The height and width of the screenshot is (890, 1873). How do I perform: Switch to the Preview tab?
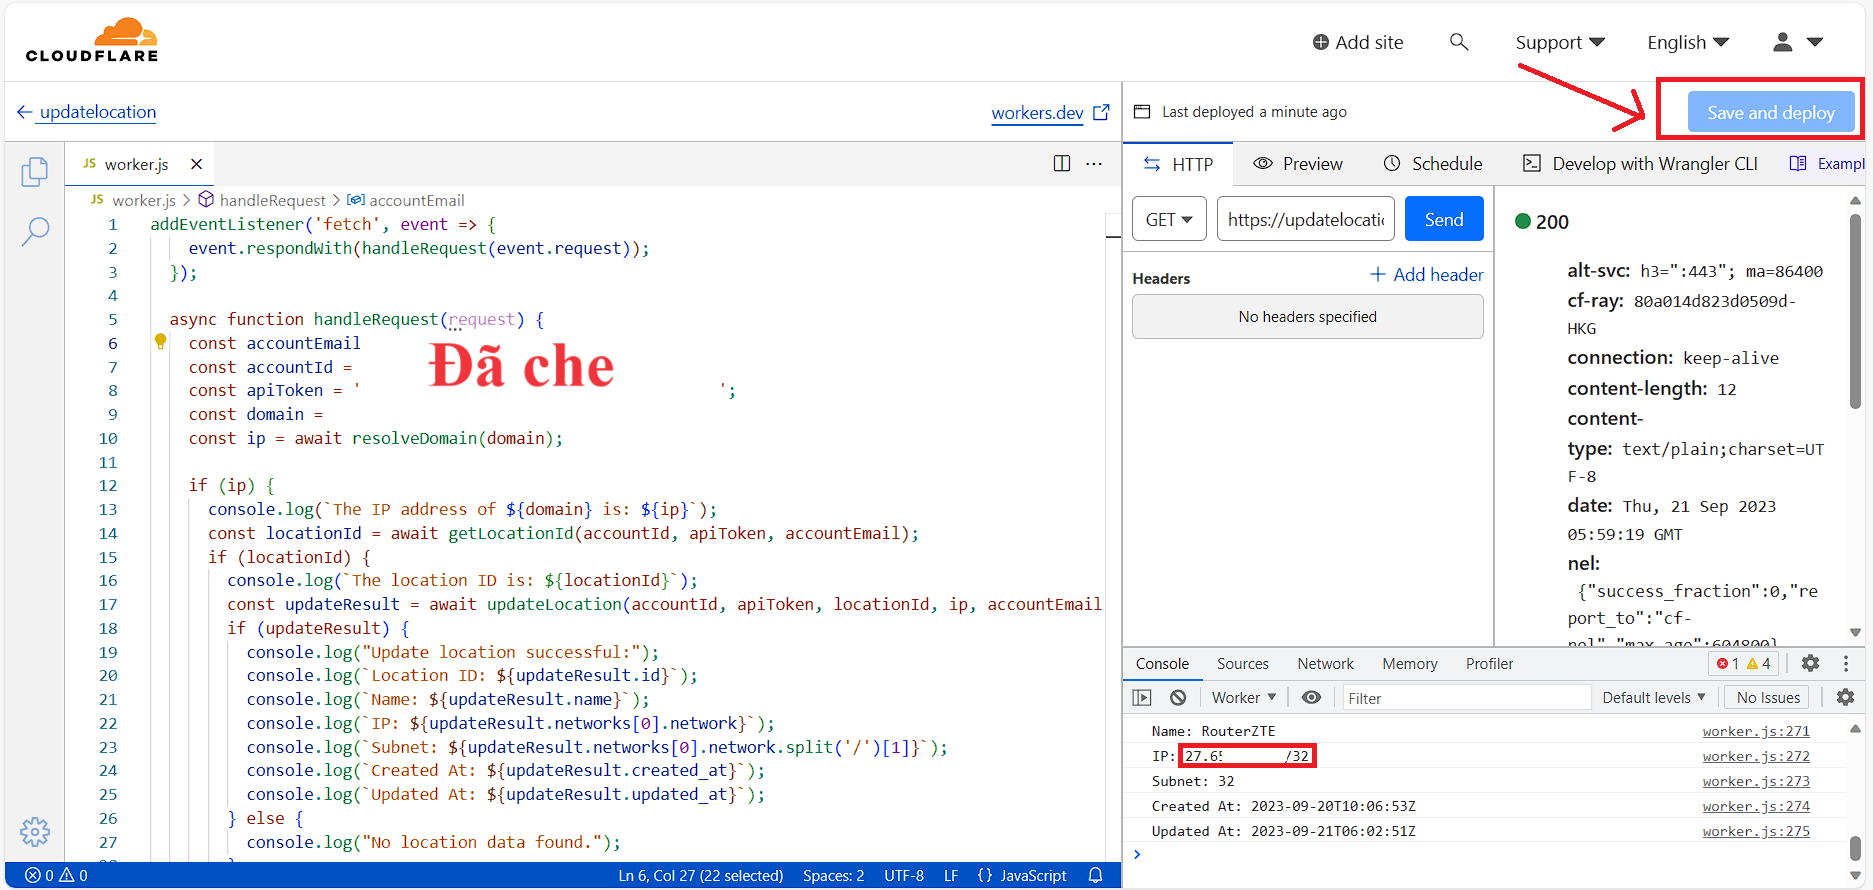[x=1298, y=164]
